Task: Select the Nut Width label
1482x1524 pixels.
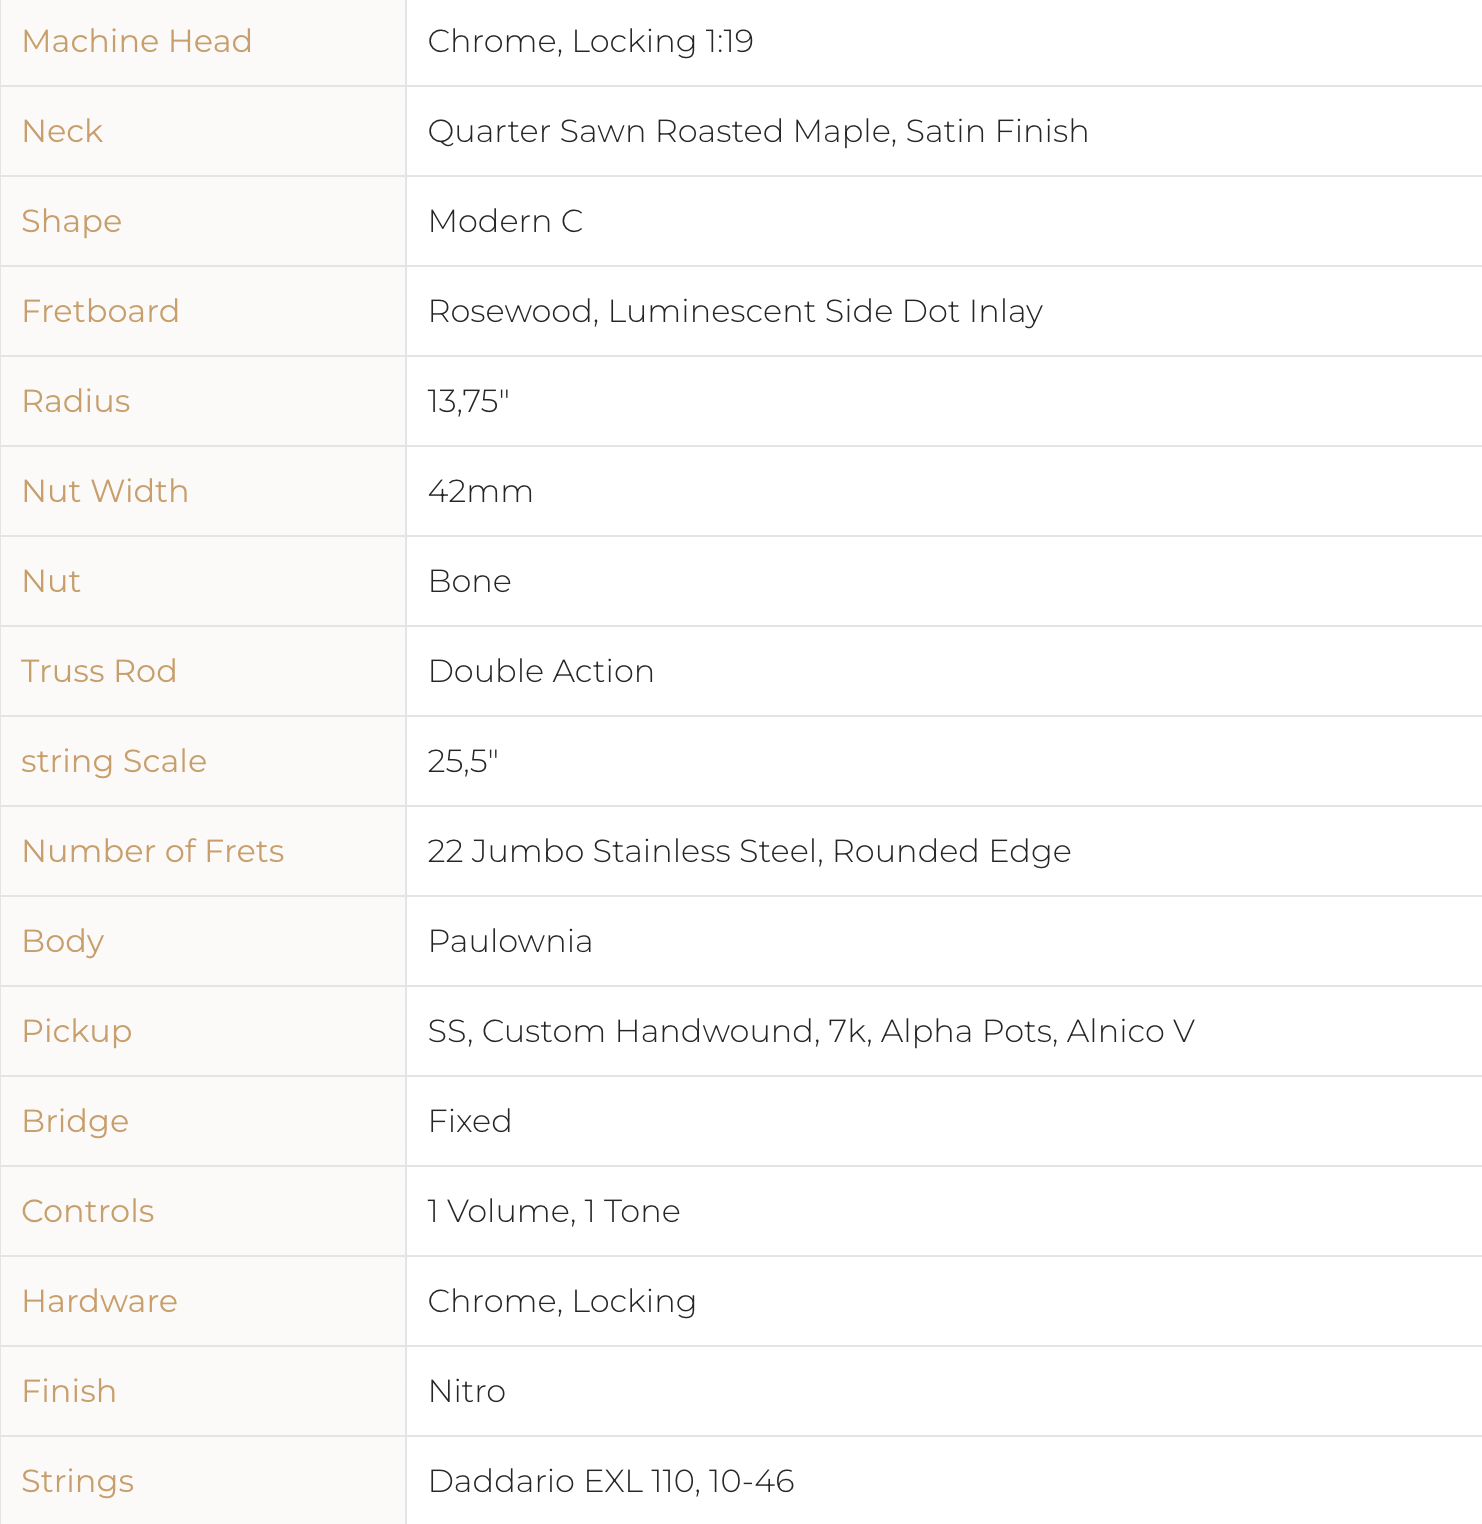Action: pos(105,491)
